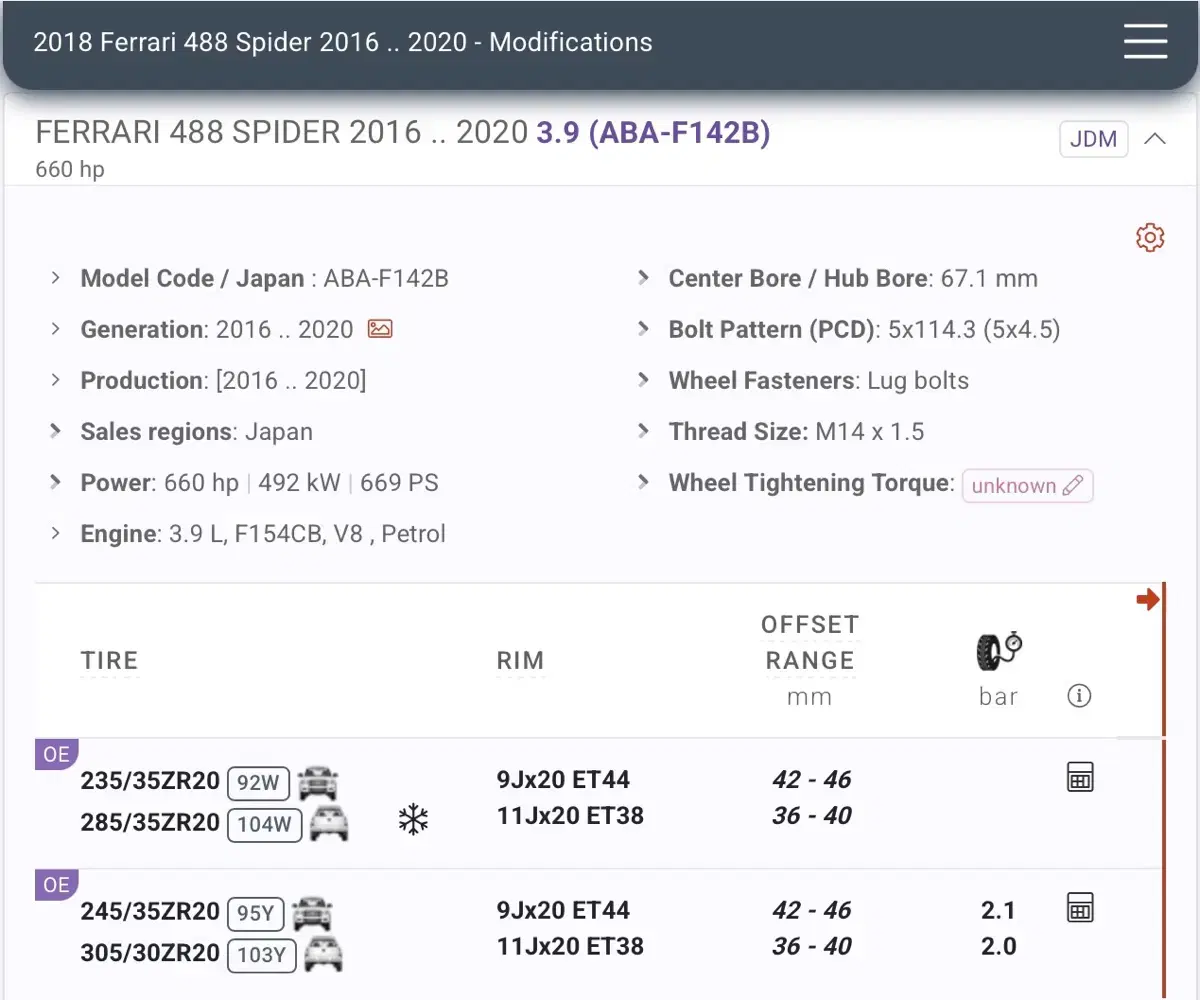This screenshot has height=1000, width=1200.
Task: Expand the Model Code / Japan row
Action: (x=56, y=278)
